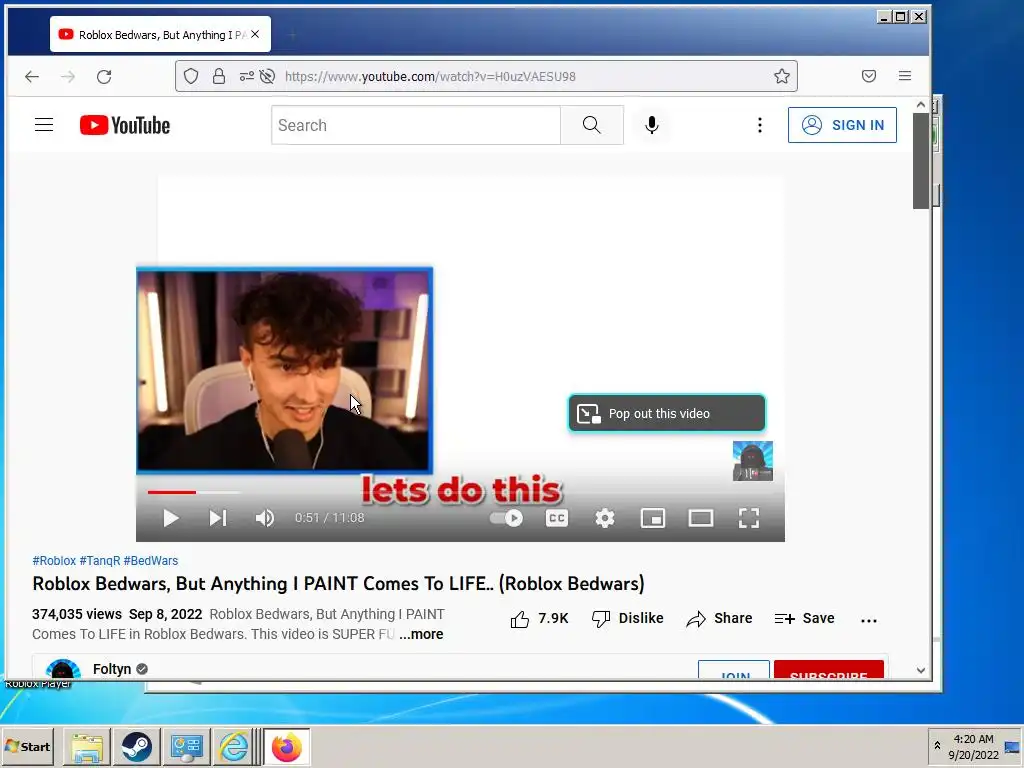
Task: Open the Foltyn channel avatar
Action: 63,669
